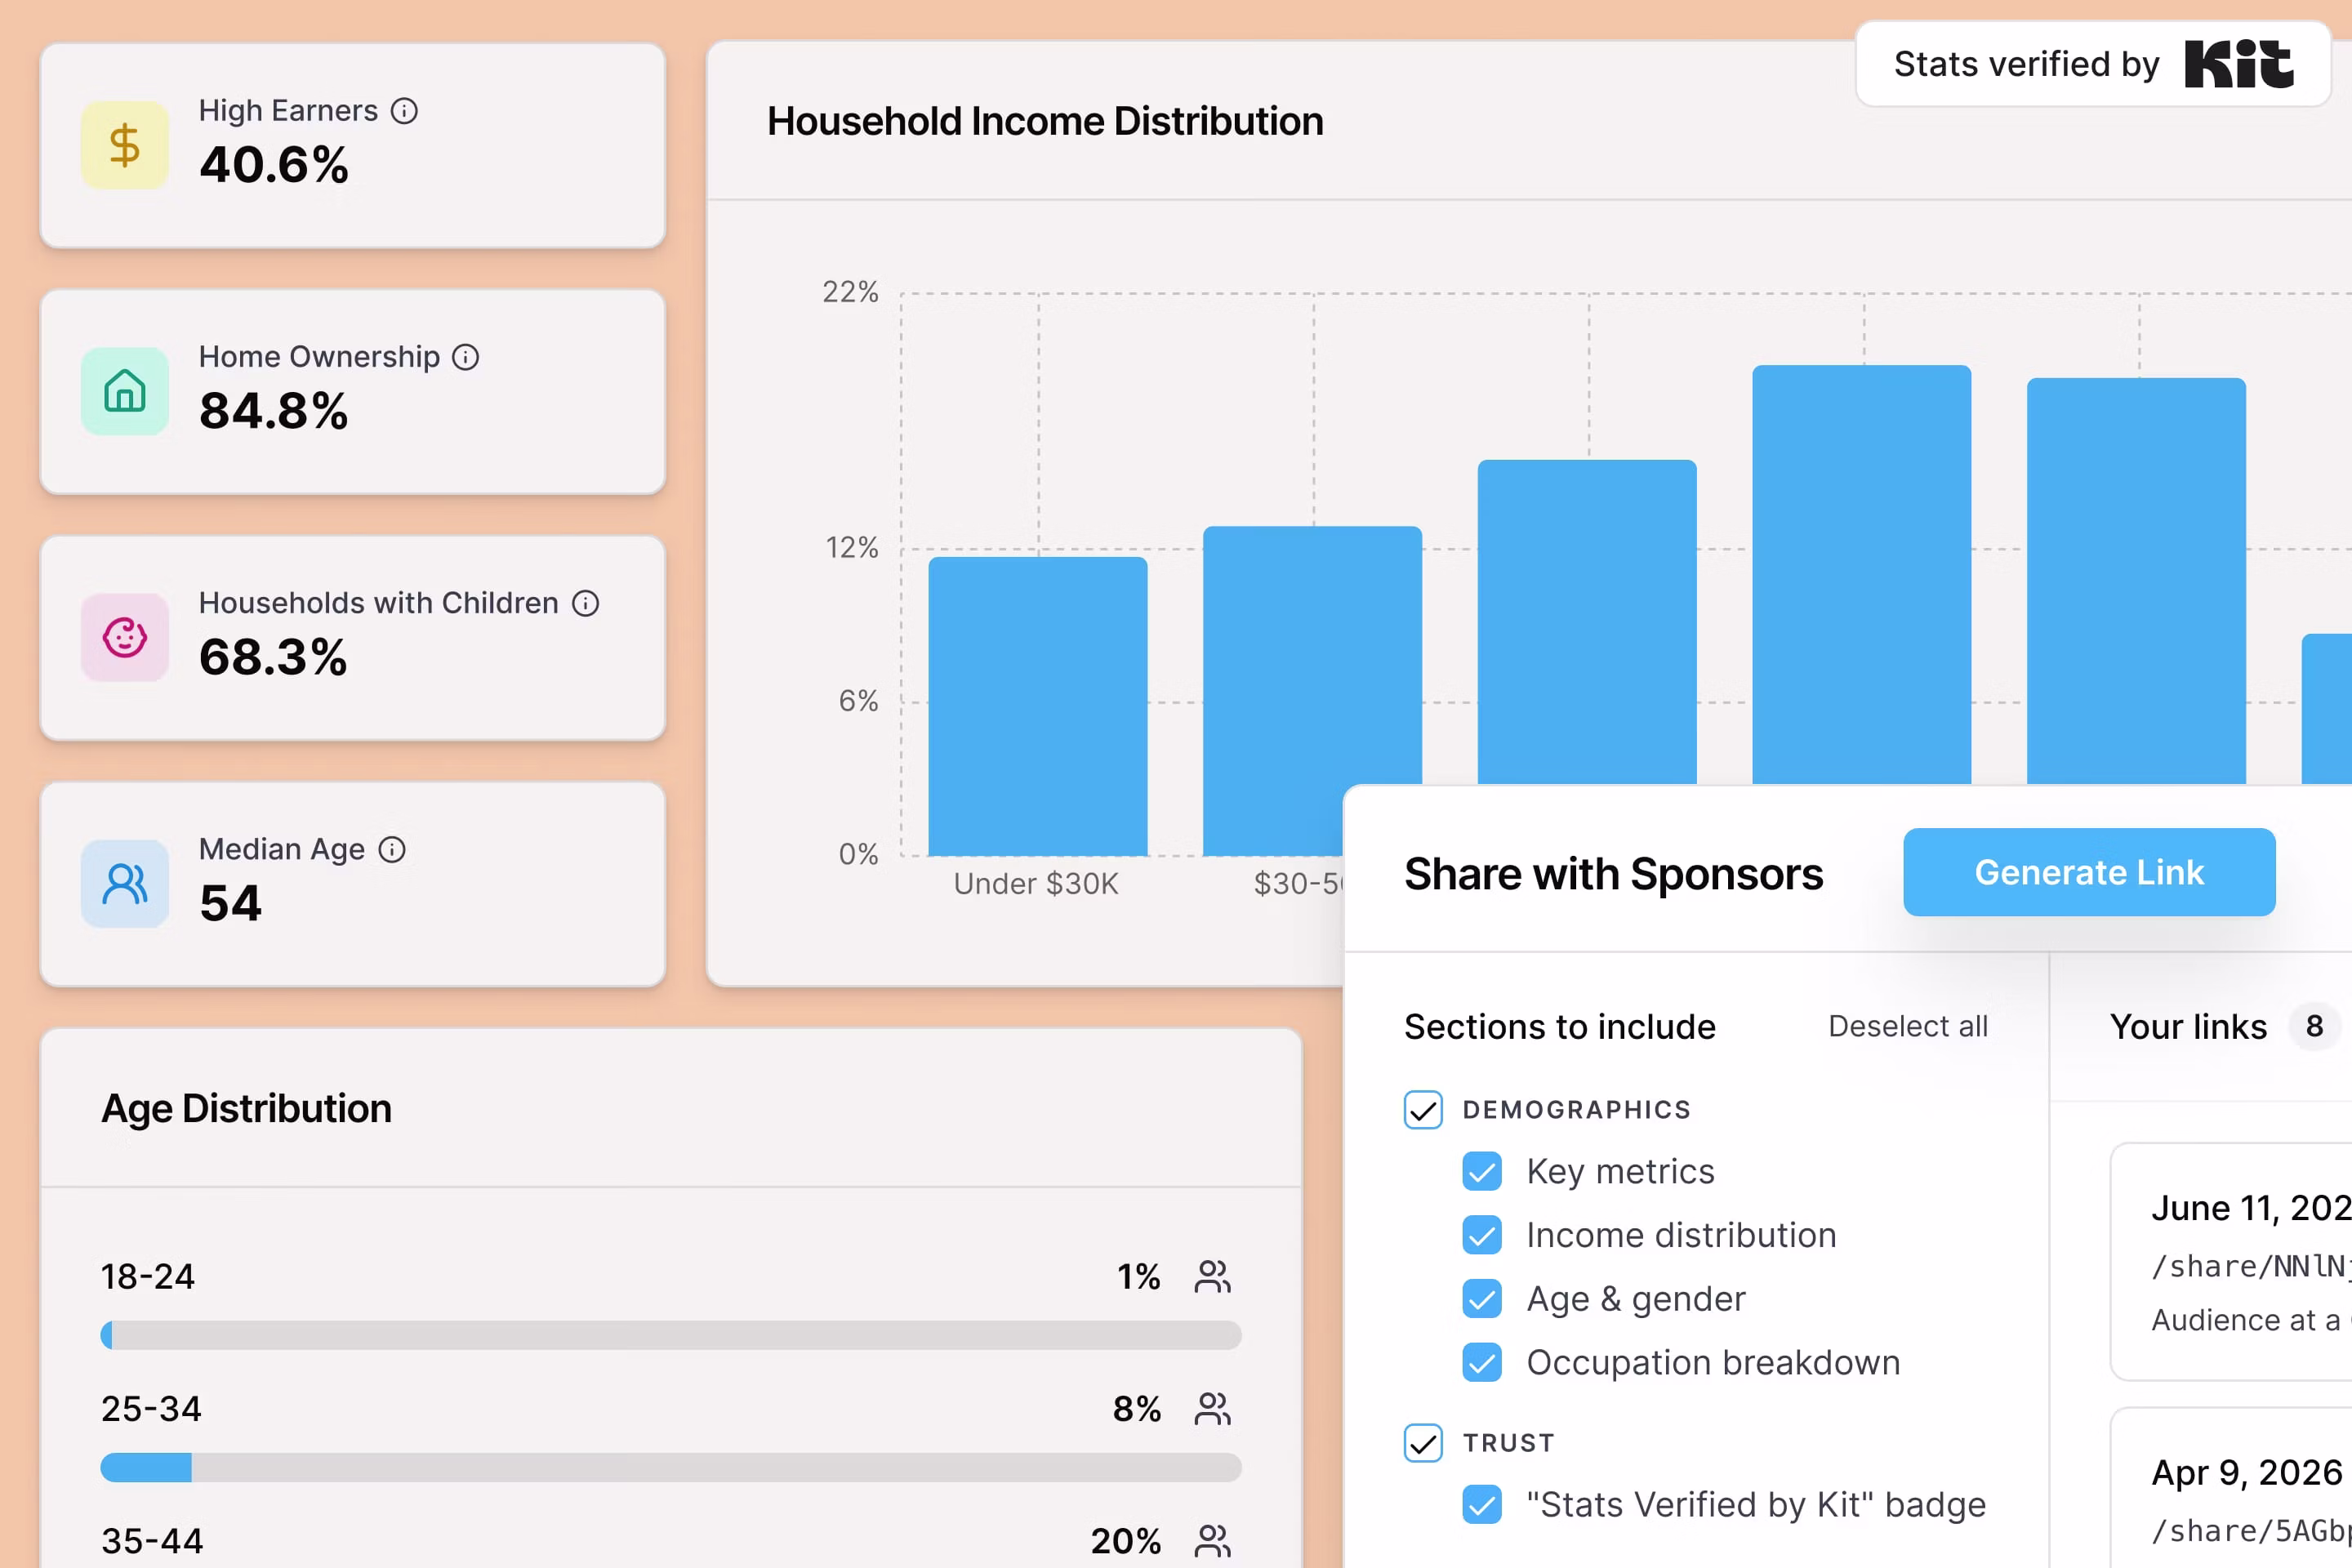The image size is (2352, 1568).
Task: Click the 8% value in 25-34 row
Action: [x=1137, y=1410]
